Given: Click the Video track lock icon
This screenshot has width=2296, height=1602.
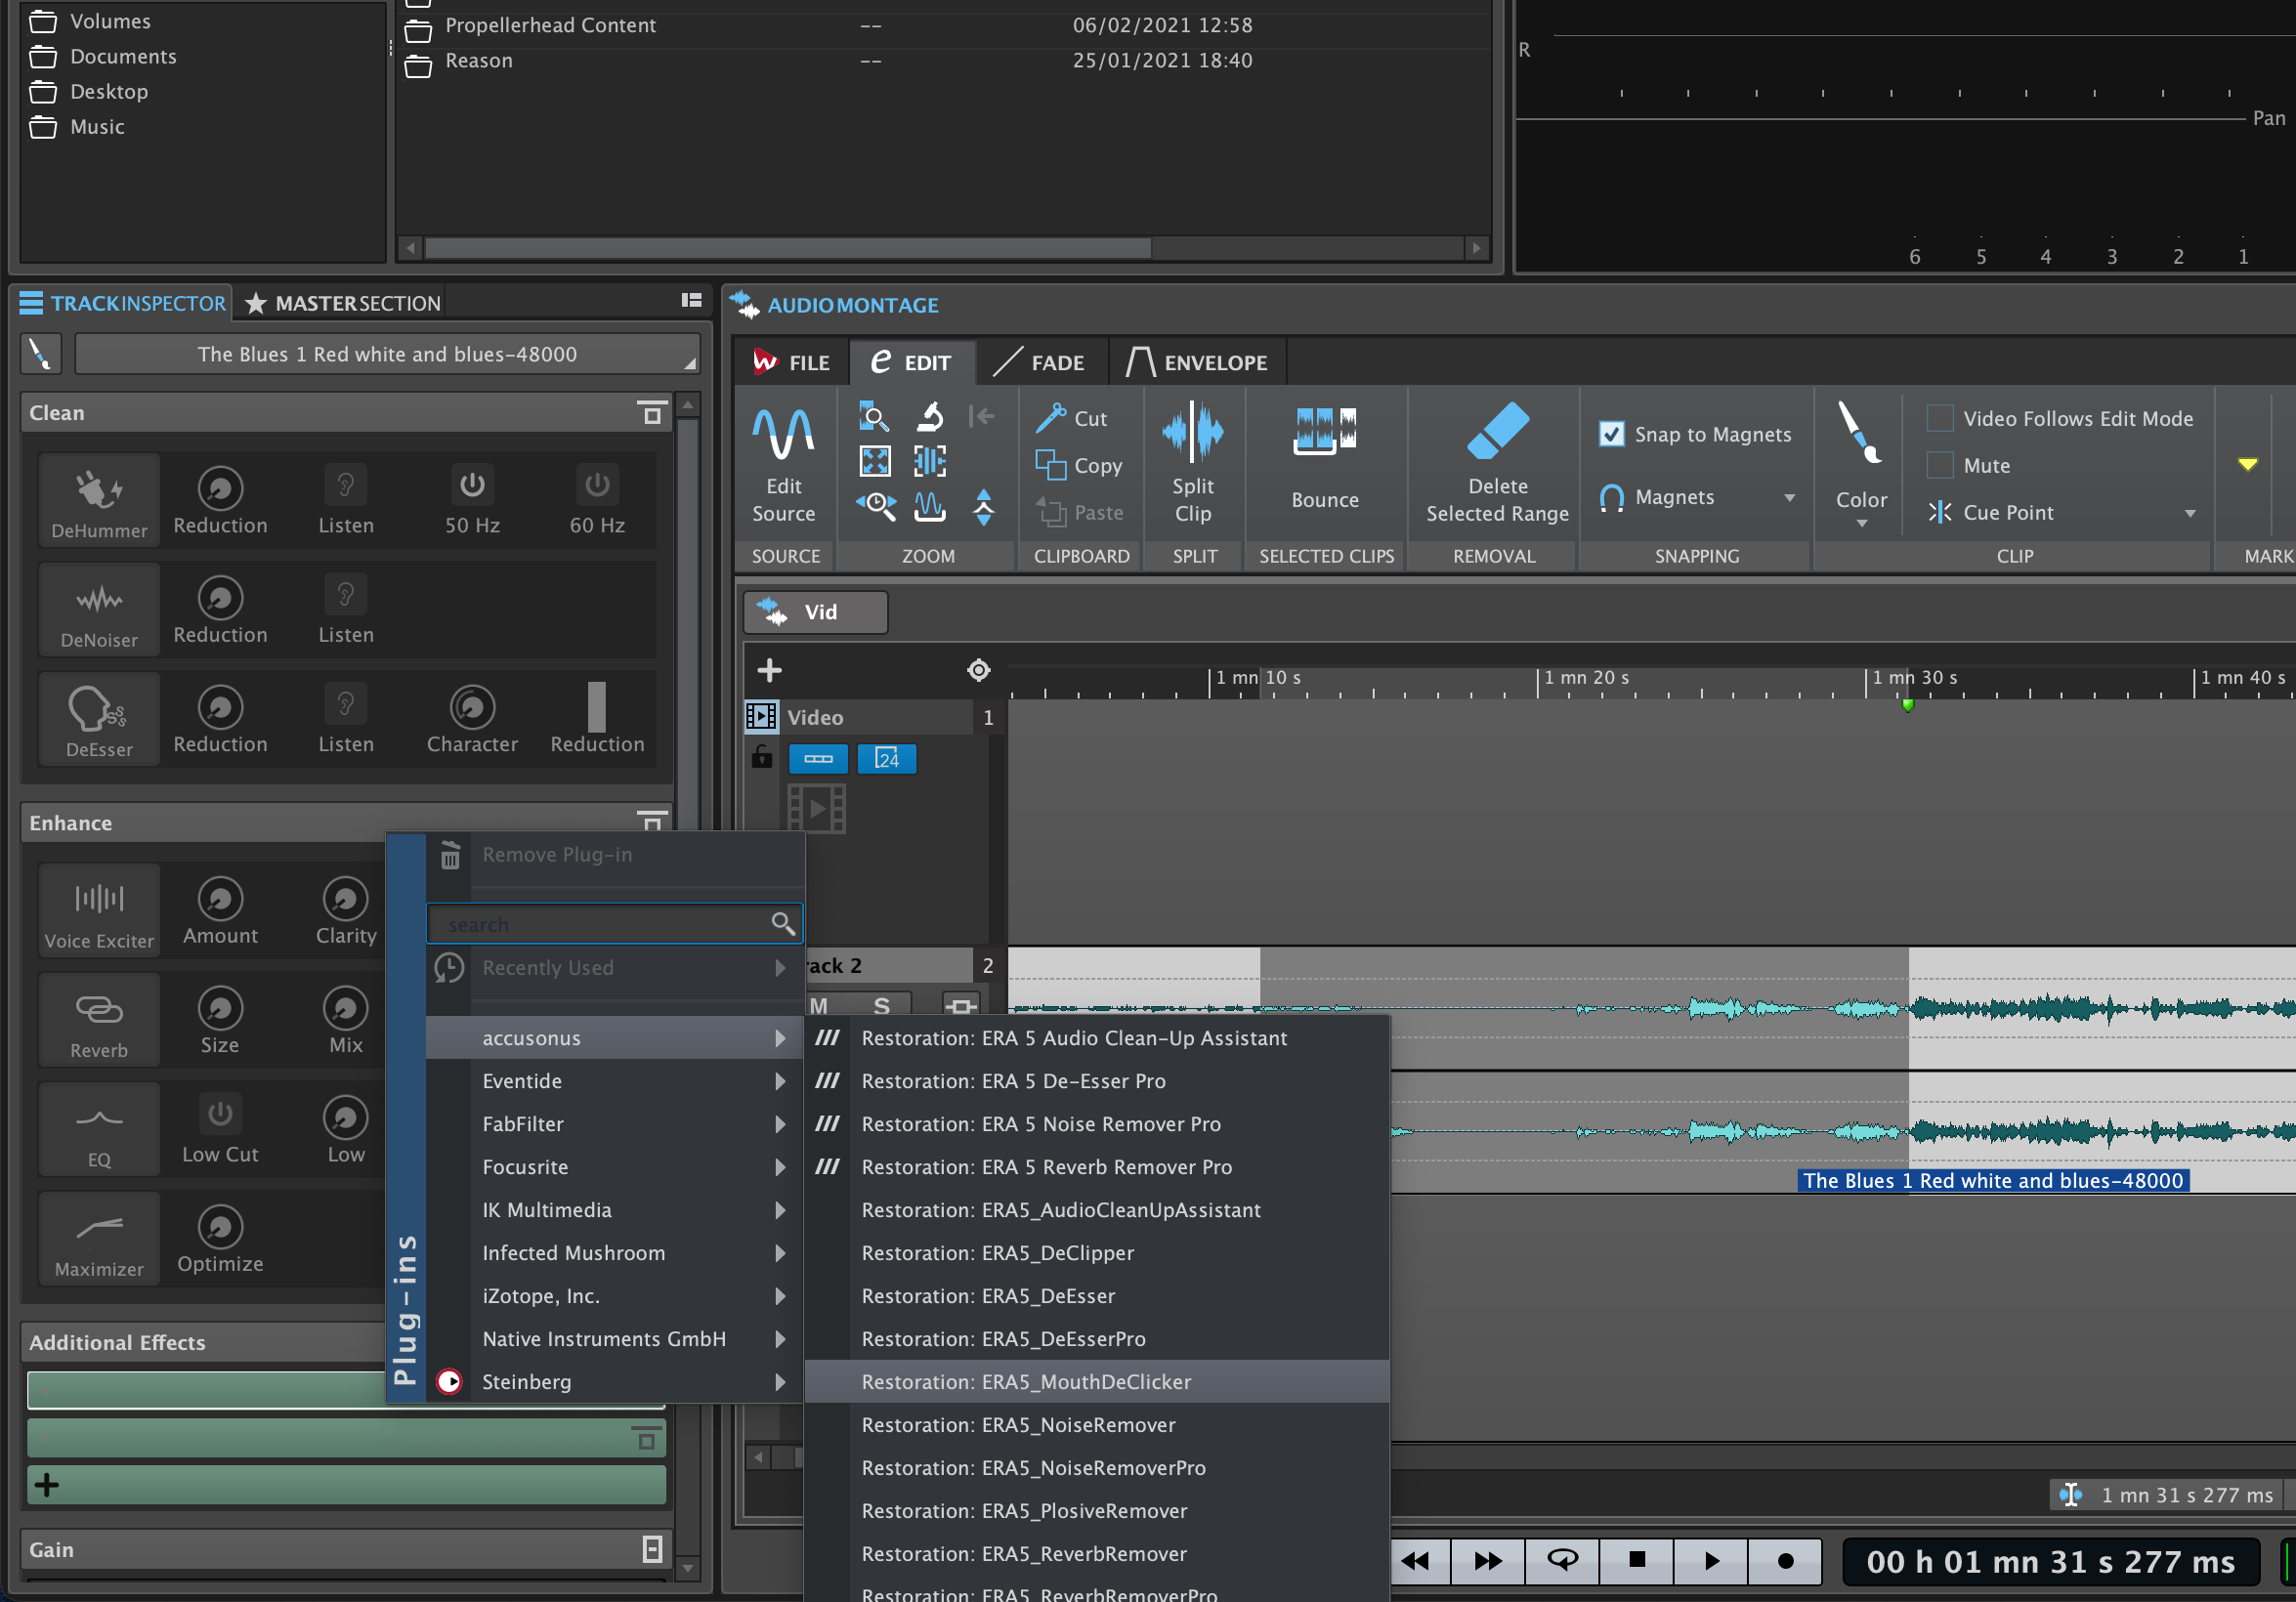Looking at the screenshot, I should [762, 757].
